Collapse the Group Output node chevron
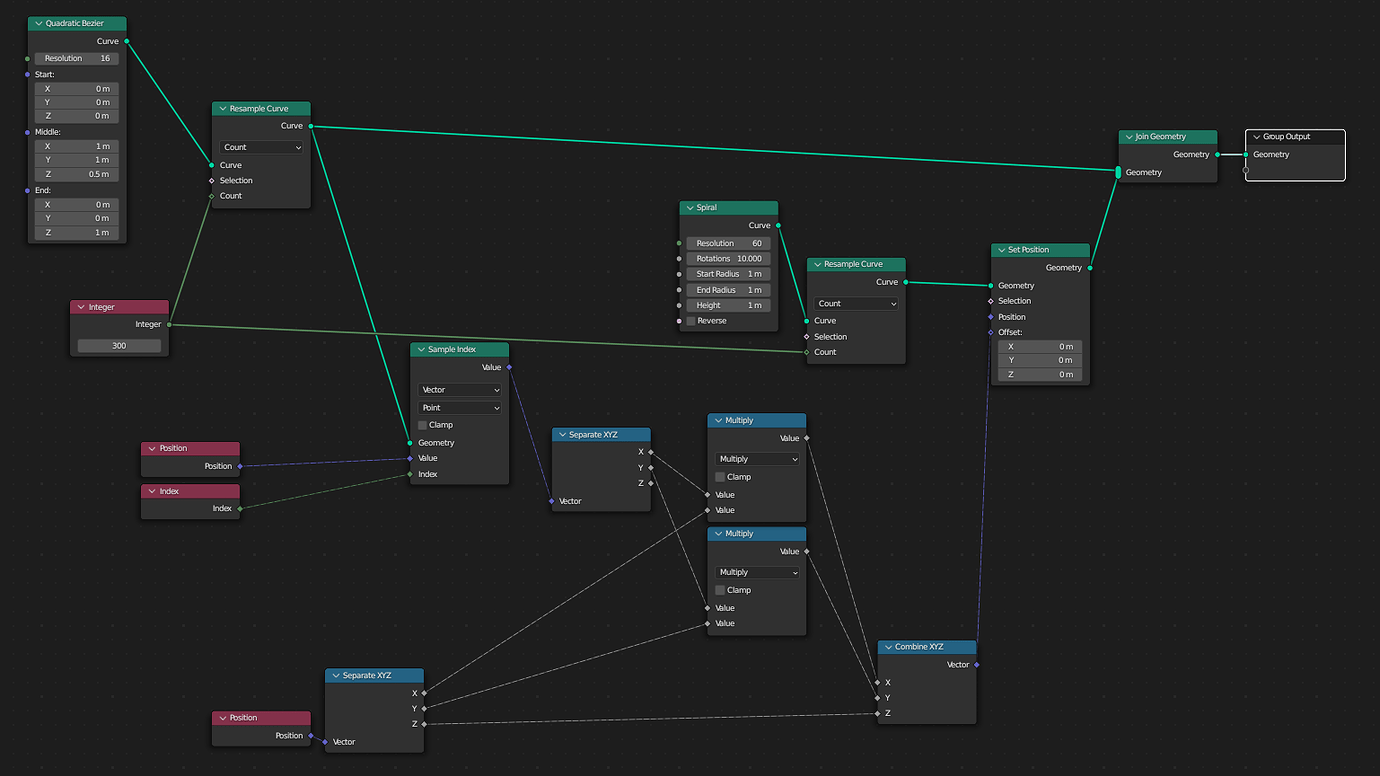Viewport: 1380px width, 776px height. tap(1256, 137)
